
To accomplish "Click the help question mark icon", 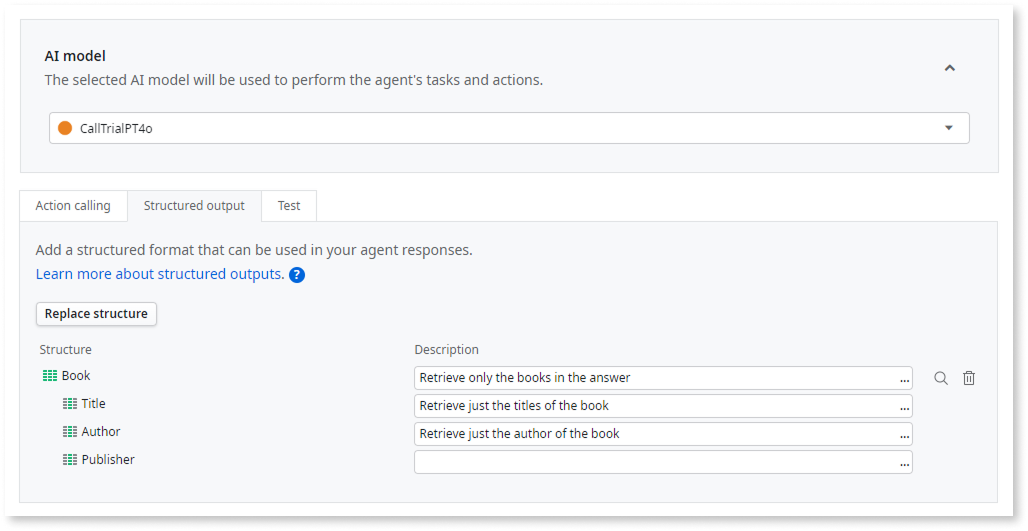I will point(297,275).
